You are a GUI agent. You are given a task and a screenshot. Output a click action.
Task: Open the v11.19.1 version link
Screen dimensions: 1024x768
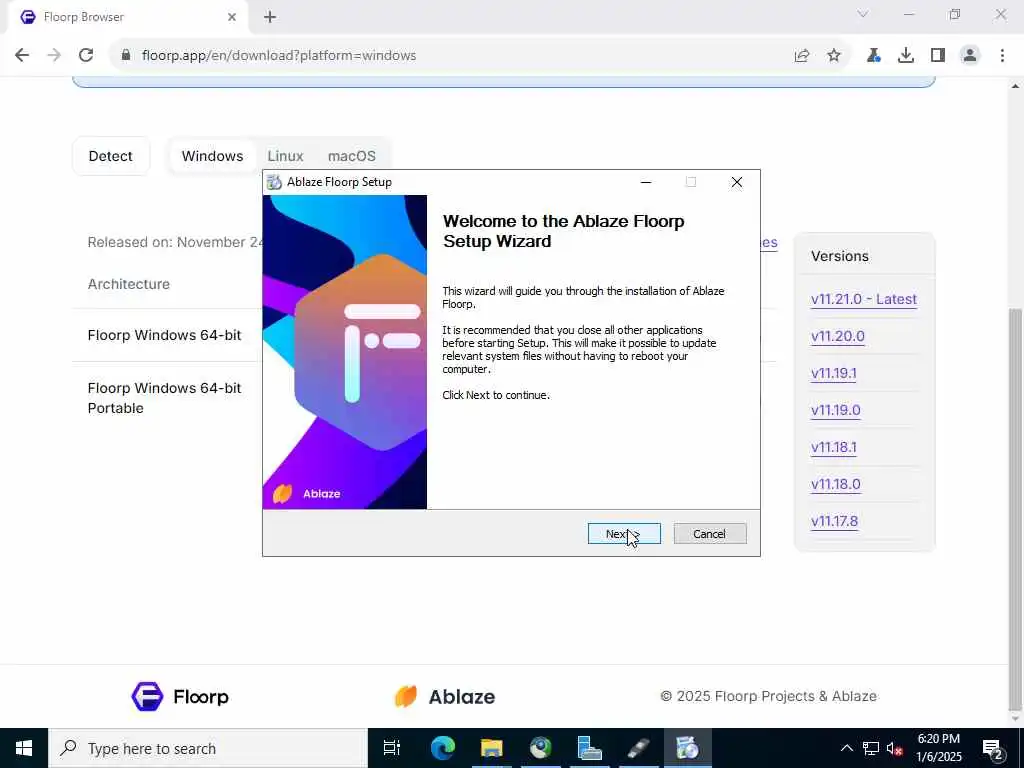pyautogui.click(x=834, y=374)
